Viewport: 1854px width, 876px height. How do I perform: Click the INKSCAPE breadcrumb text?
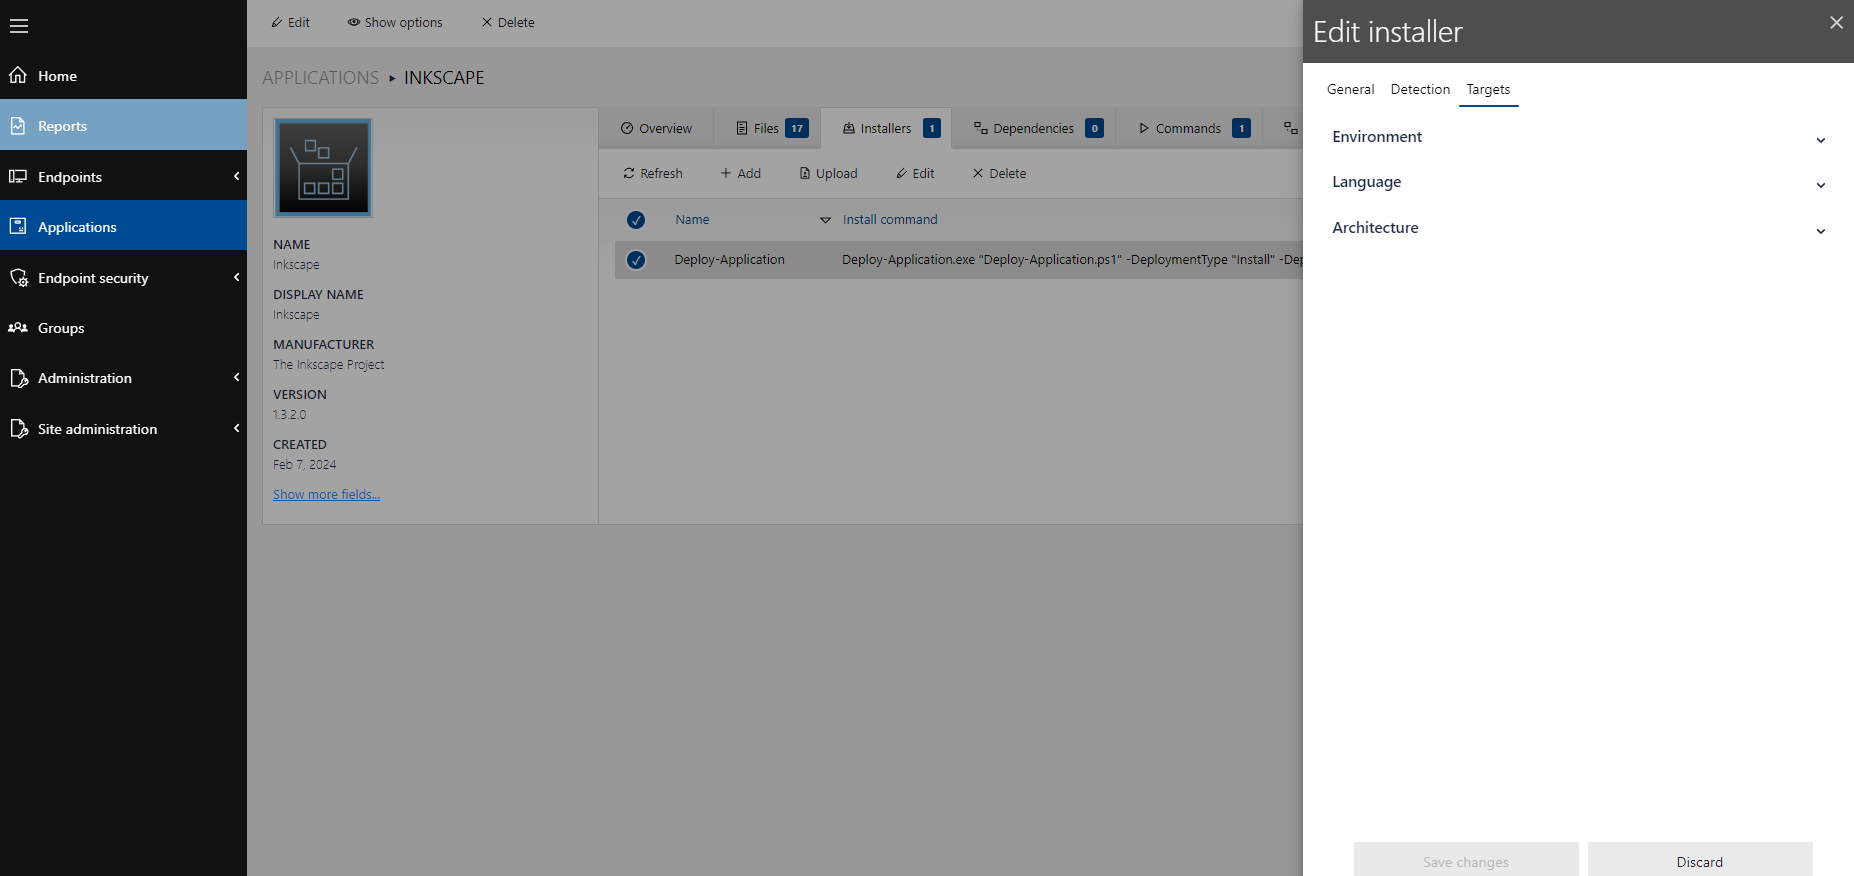pyautogui.click(x=444, y=77)
